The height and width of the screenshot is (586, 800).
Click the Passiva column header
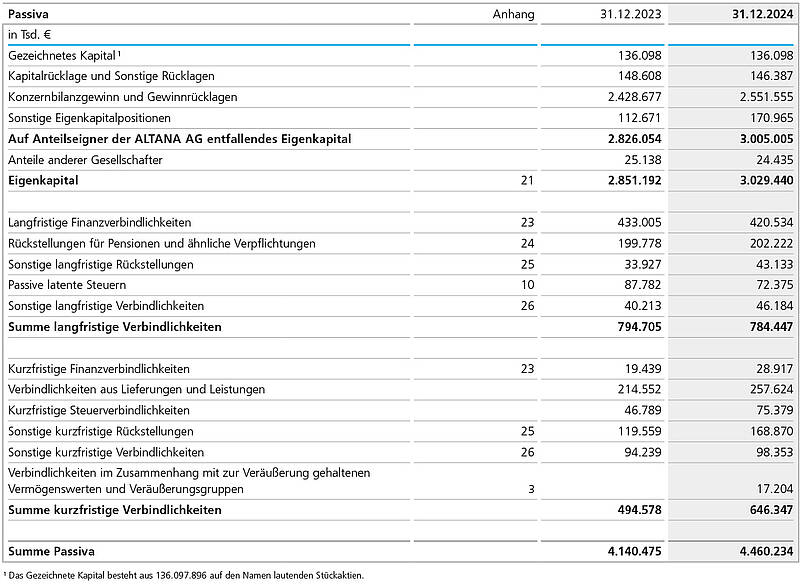pyautogui.click(x=29, y=14)
